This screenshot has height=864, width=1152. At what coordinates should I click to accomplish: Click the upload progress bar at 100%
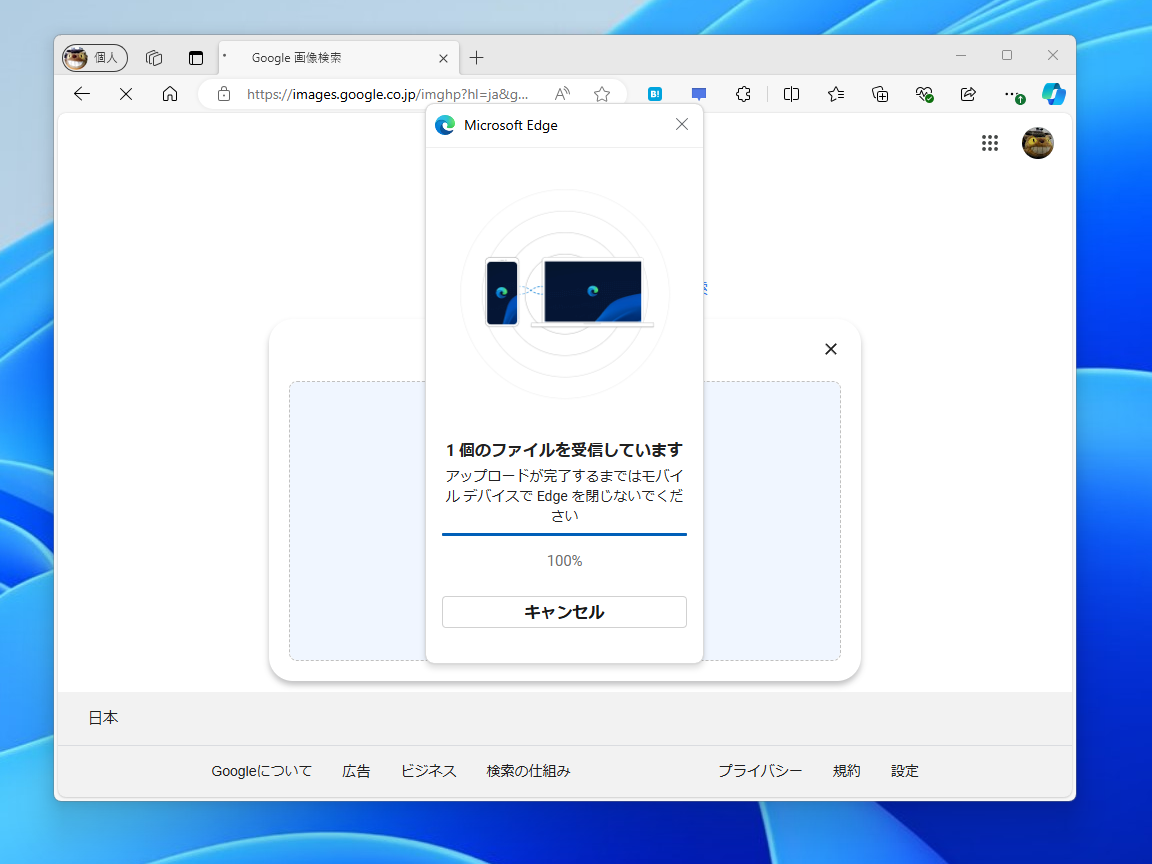pos(564,535)
